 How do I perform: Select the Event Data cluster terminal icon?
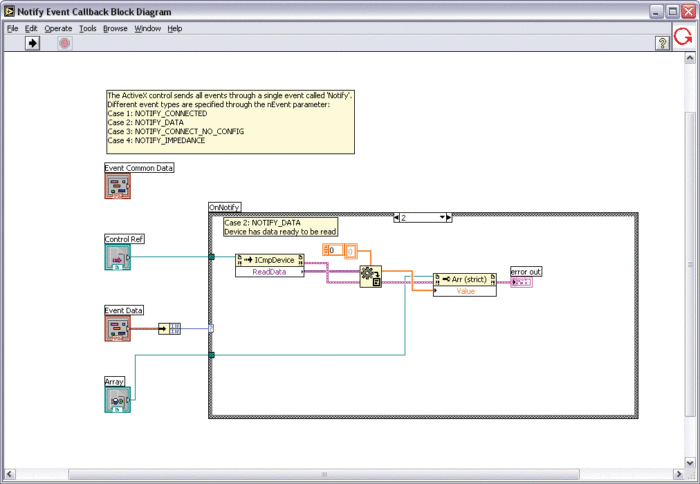click(x=117, y=329)
